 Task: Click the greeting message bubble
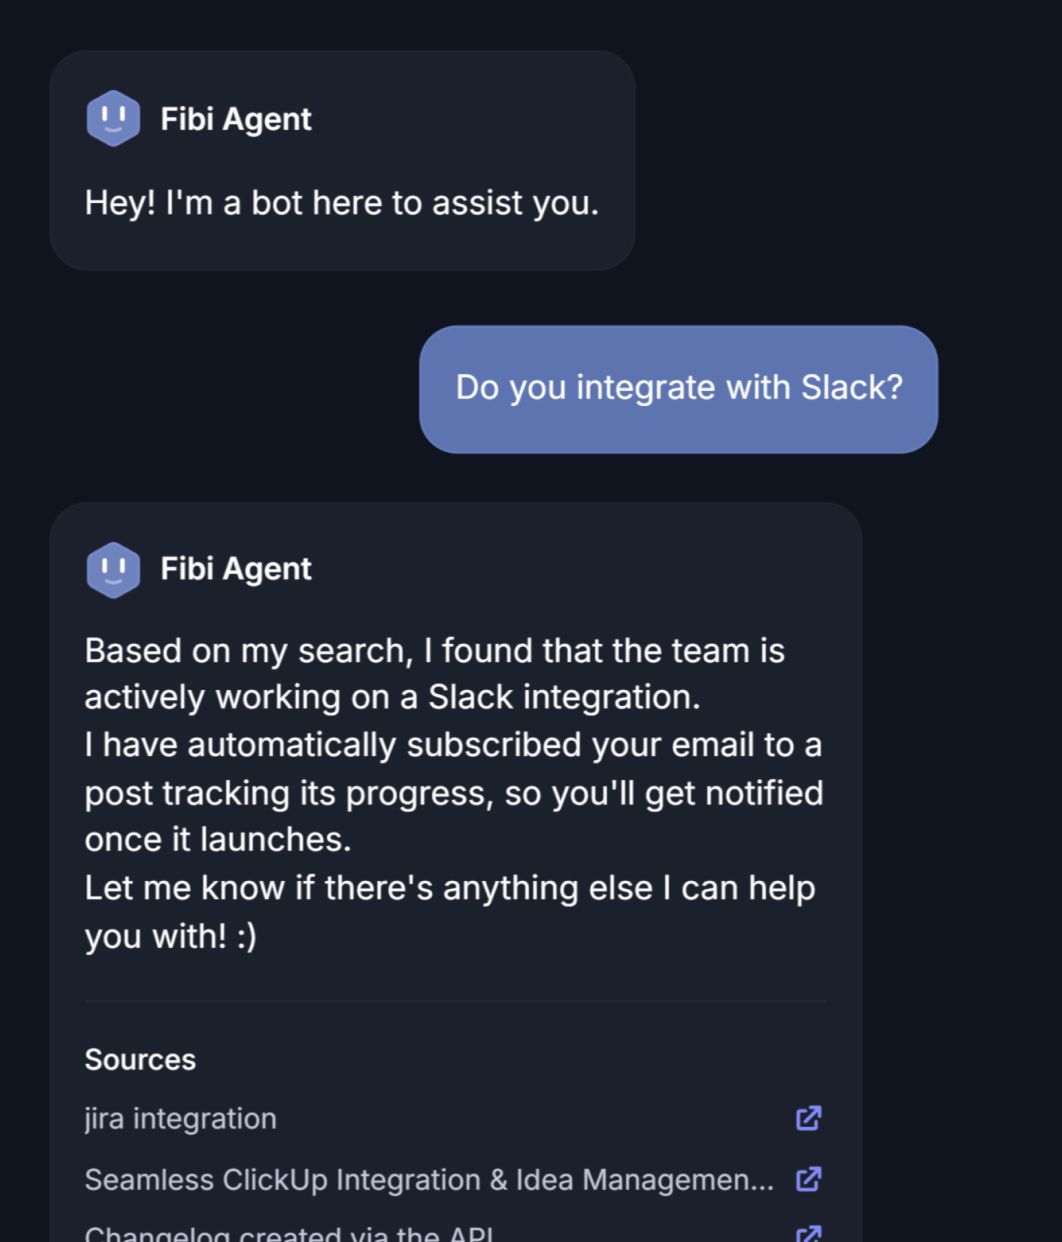click(340, 202)
